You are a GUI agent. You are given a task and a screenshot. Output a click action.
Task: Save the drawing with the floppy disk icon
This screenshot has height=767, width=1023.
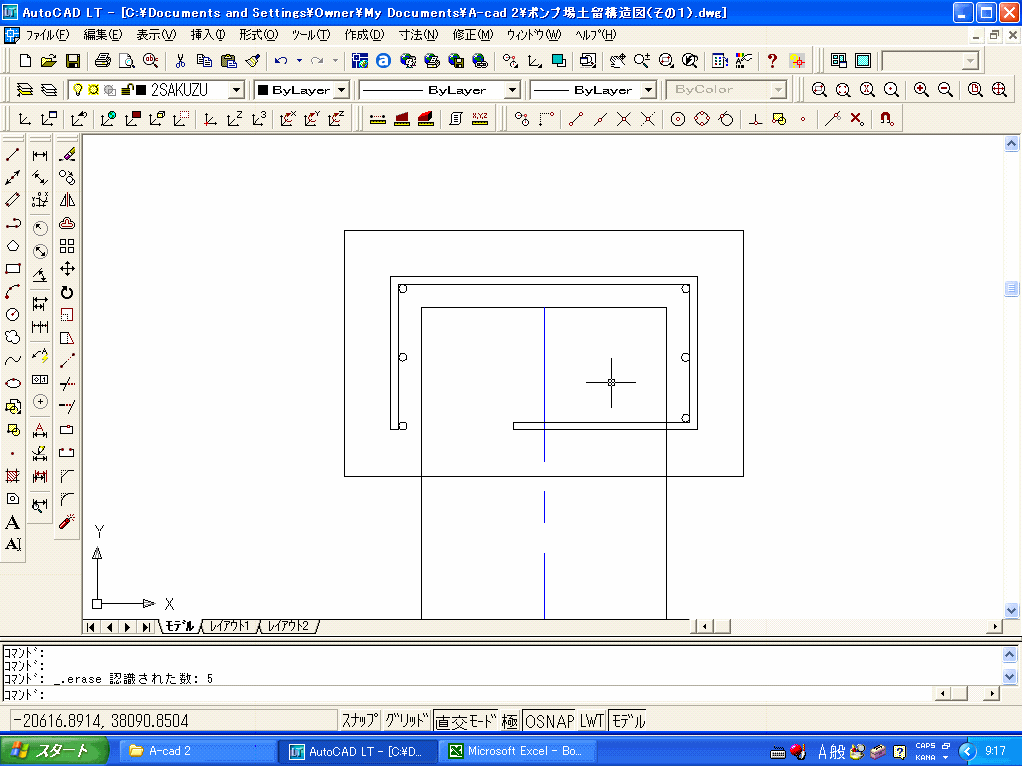coord(72,61)
